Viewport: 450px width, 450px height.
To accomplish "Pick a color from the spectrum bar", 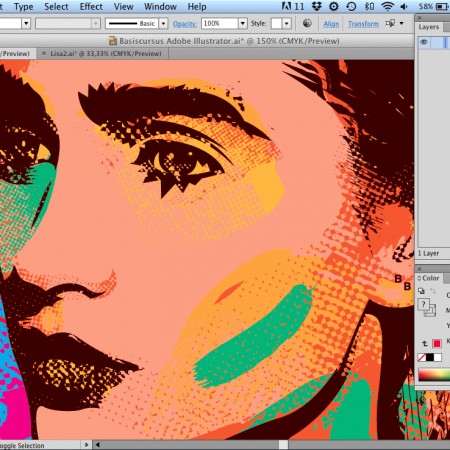I will tap(434, 375).
